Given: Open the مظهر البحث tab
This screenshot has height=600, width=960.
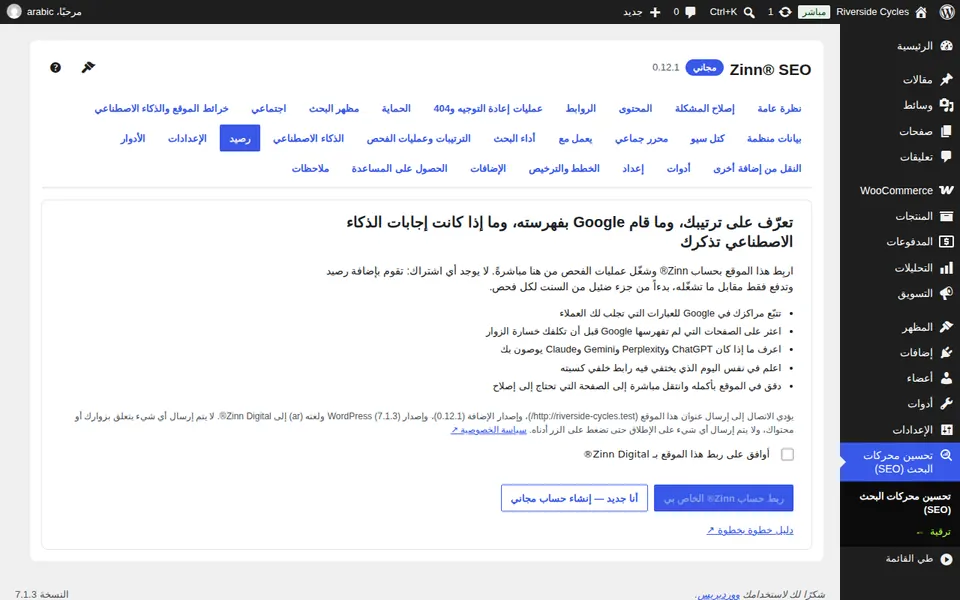Looking at the screenshot, I should pos(334,108).
